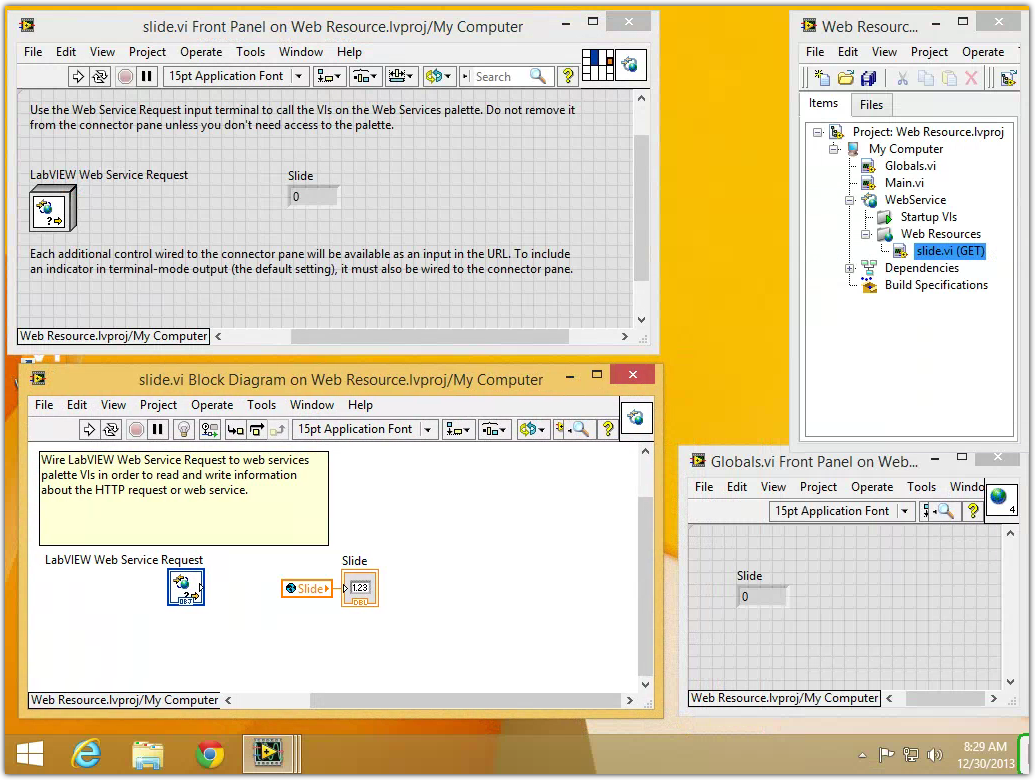Switch to the Files tab in Project Explorer

tap(871, 105)
